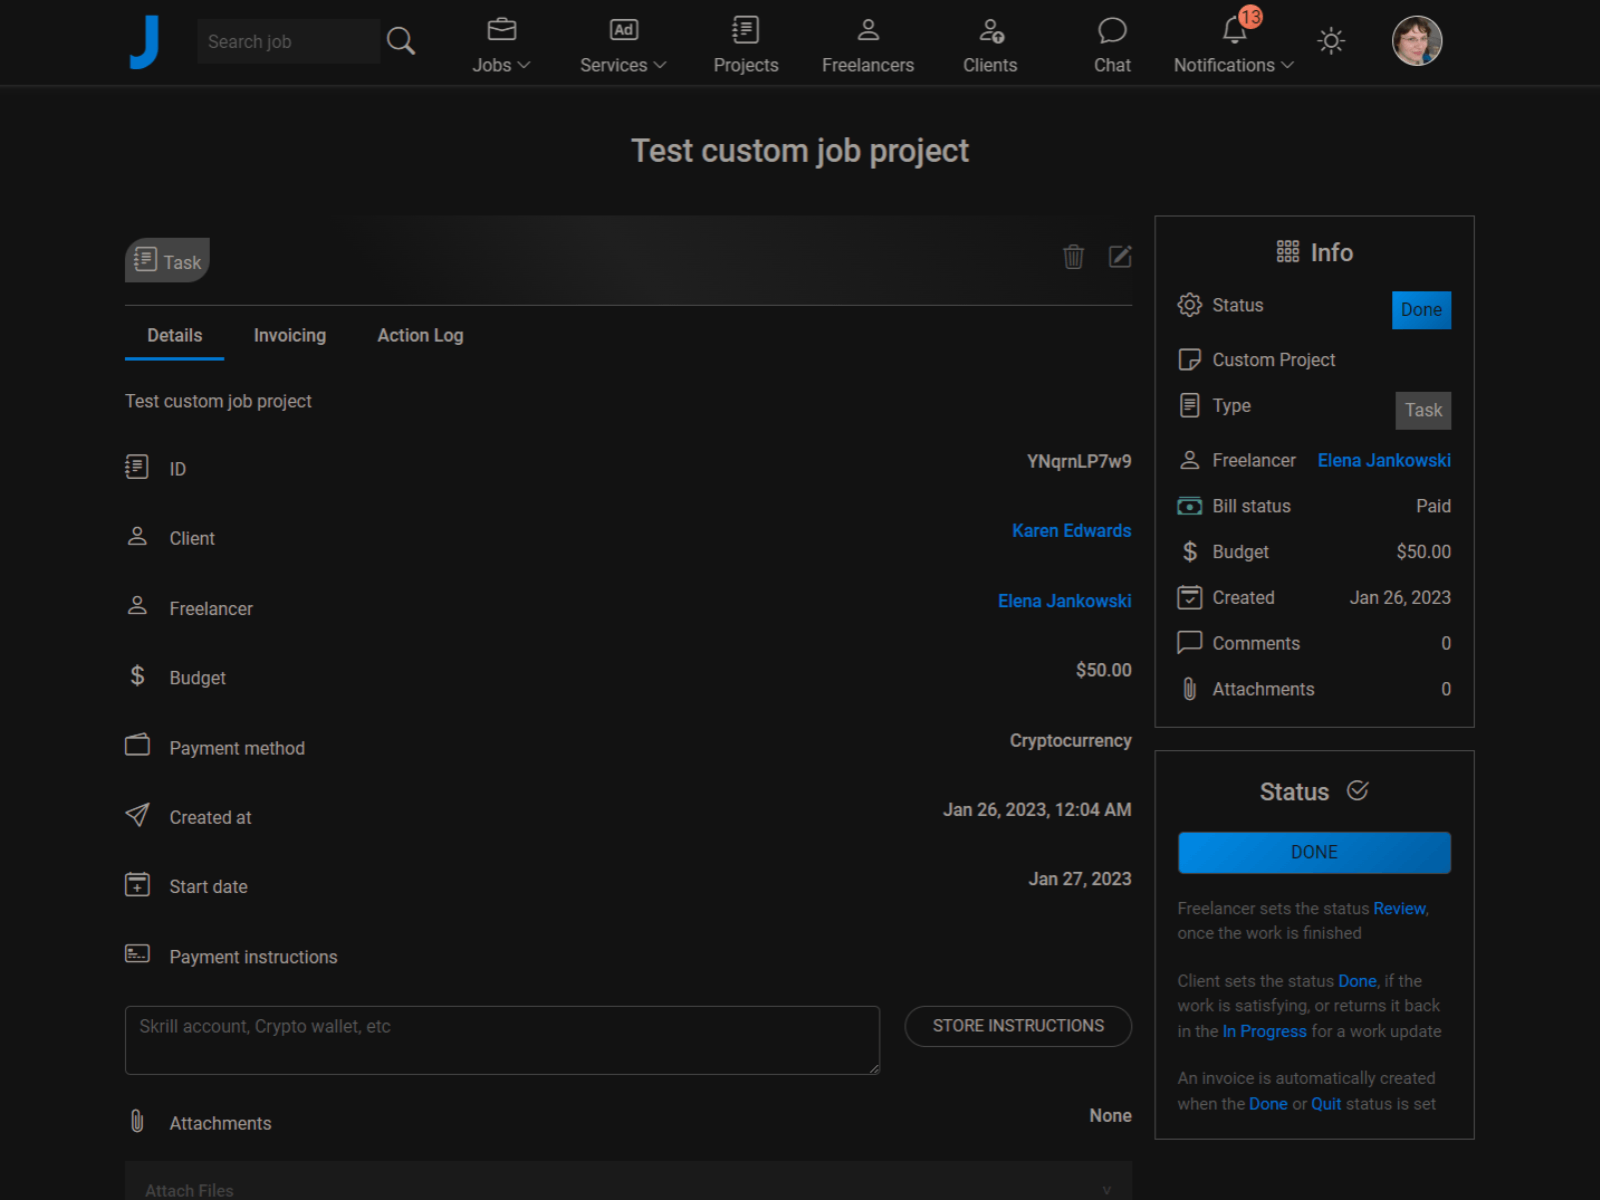Click the Client person icon
Image resolution: width=1600 pixels, height=1200 pixels.
pyautogui.click(x=137, y=537)
